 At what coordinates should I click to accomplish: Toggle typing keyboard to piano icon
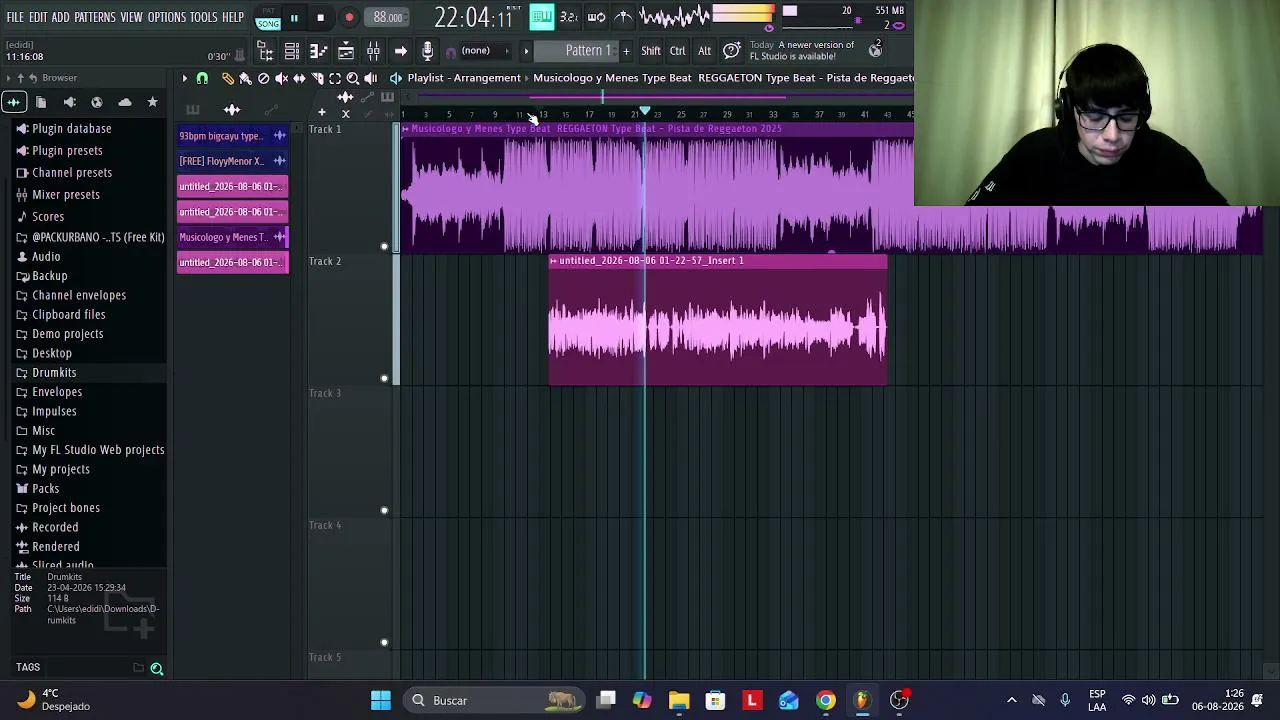(x=542, y=16)
